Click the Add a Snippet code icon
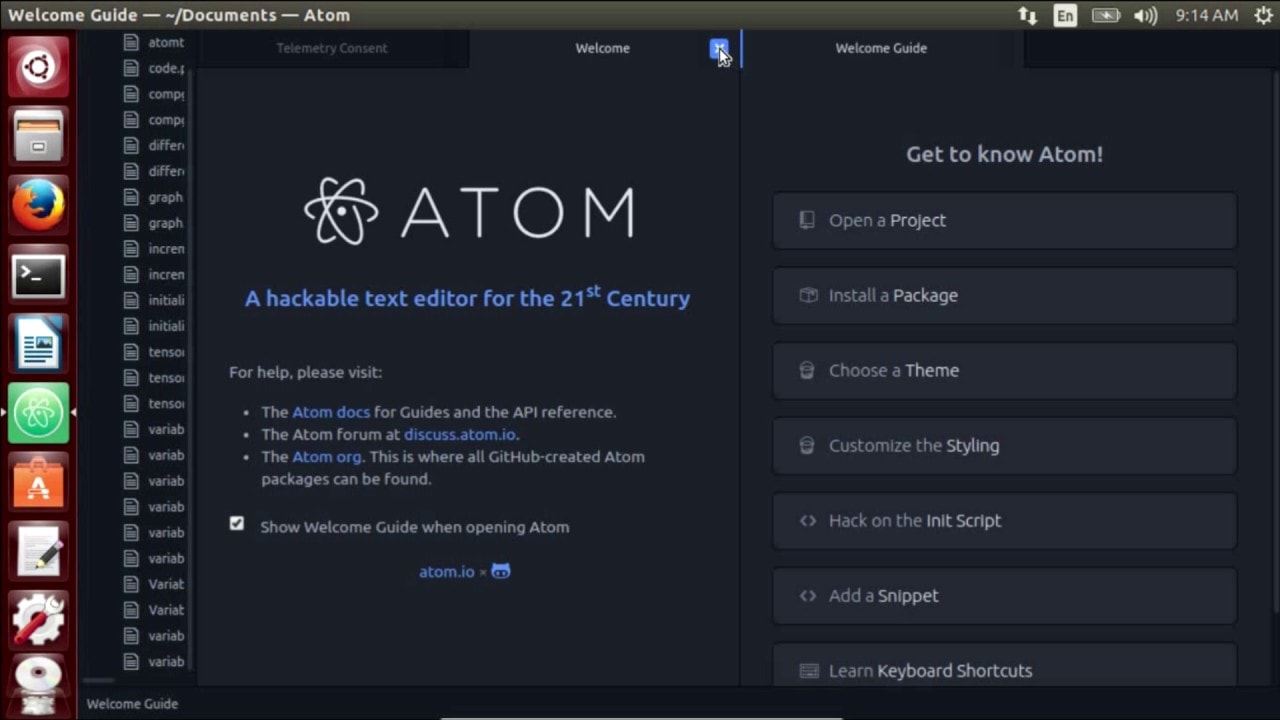Viewport: 1280px width, 720px height. [807, 595]
